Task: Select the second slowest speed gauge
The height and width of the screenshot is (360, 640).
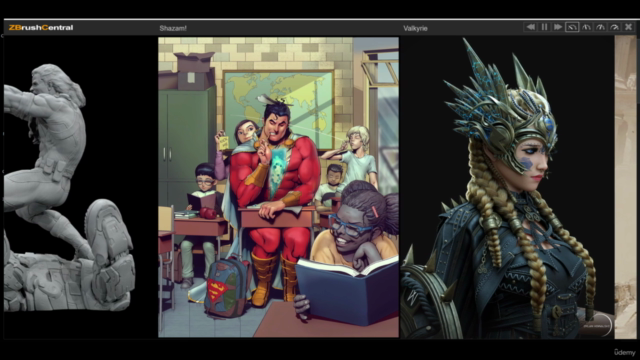Action: tap(586, 27)
